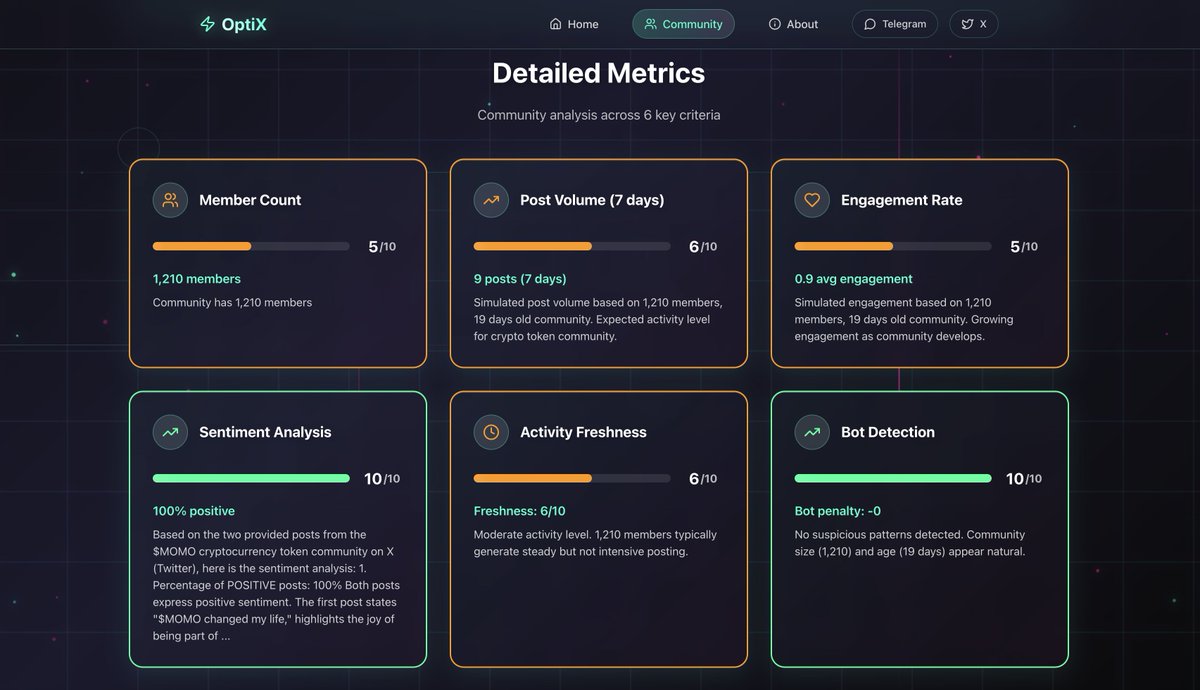Click the 'Freshness: 6/10' value
This screenshot has width=1200, height=690.
pos(520,511)
